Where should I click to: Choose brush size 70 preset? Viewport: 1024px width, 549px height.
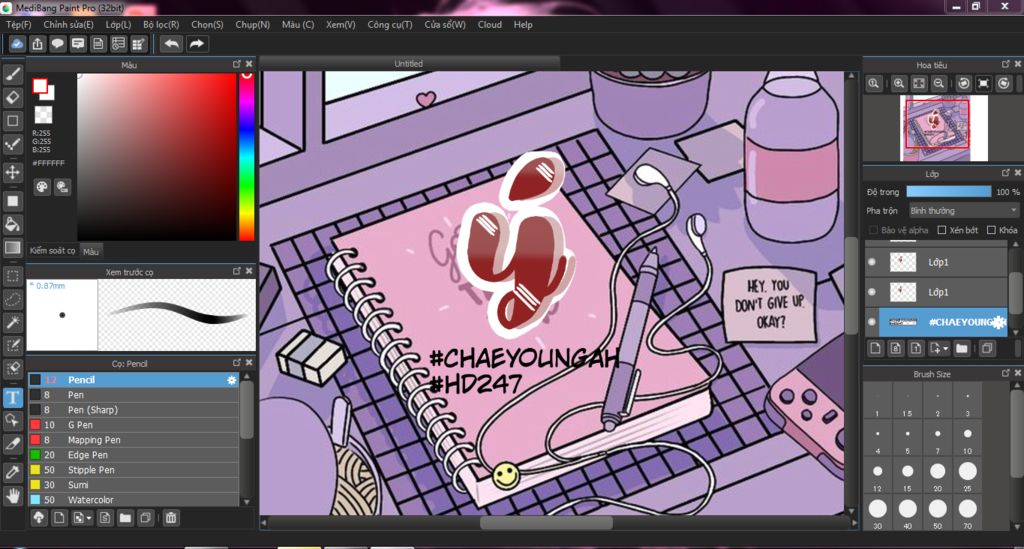968,513
